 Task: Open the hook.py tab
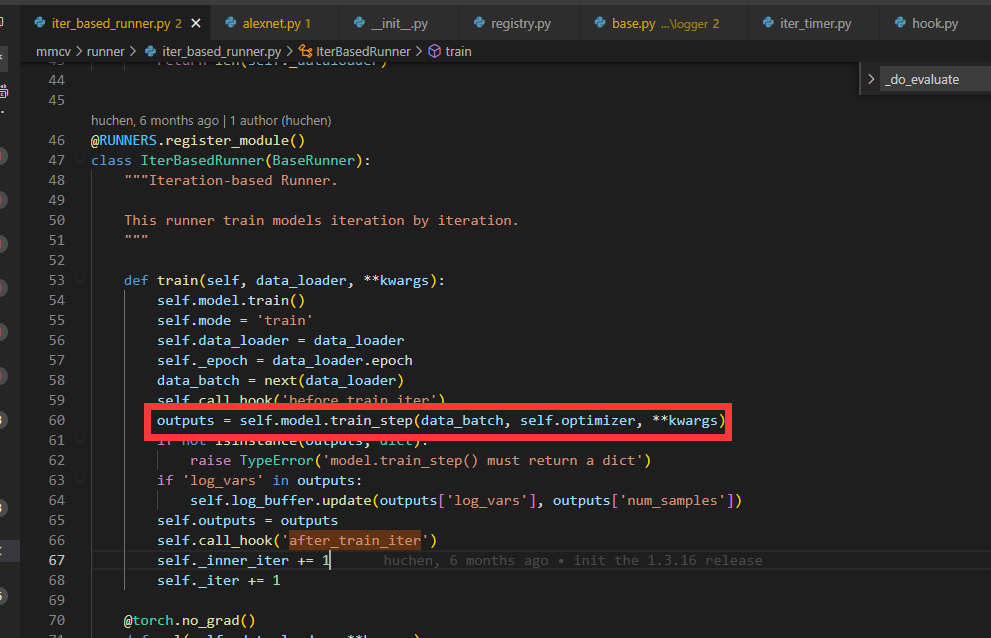[934, 23]
